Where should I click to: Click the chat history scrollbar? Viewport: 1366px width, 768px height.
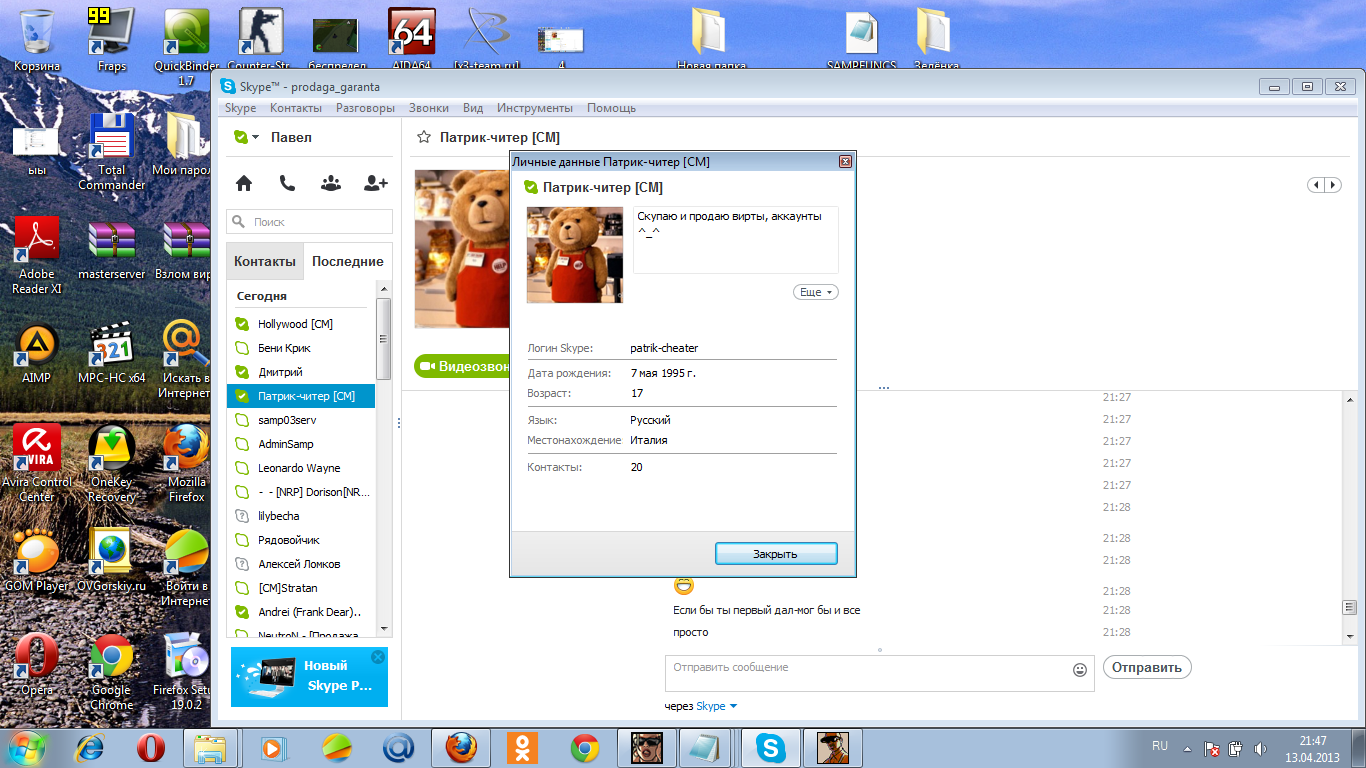(x=1349, y=607)
